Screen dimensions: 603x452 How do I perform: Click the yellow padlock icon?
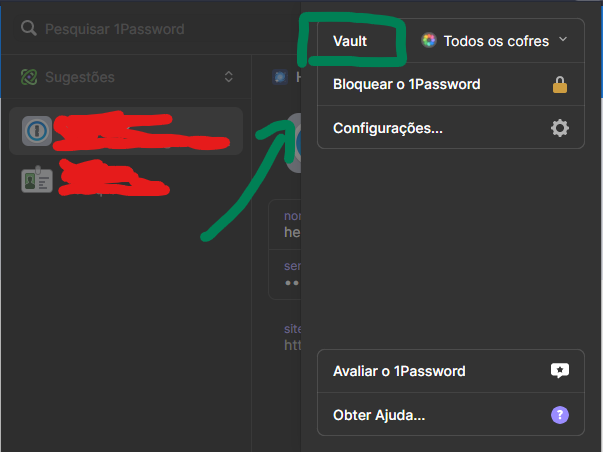click(560, 85)
